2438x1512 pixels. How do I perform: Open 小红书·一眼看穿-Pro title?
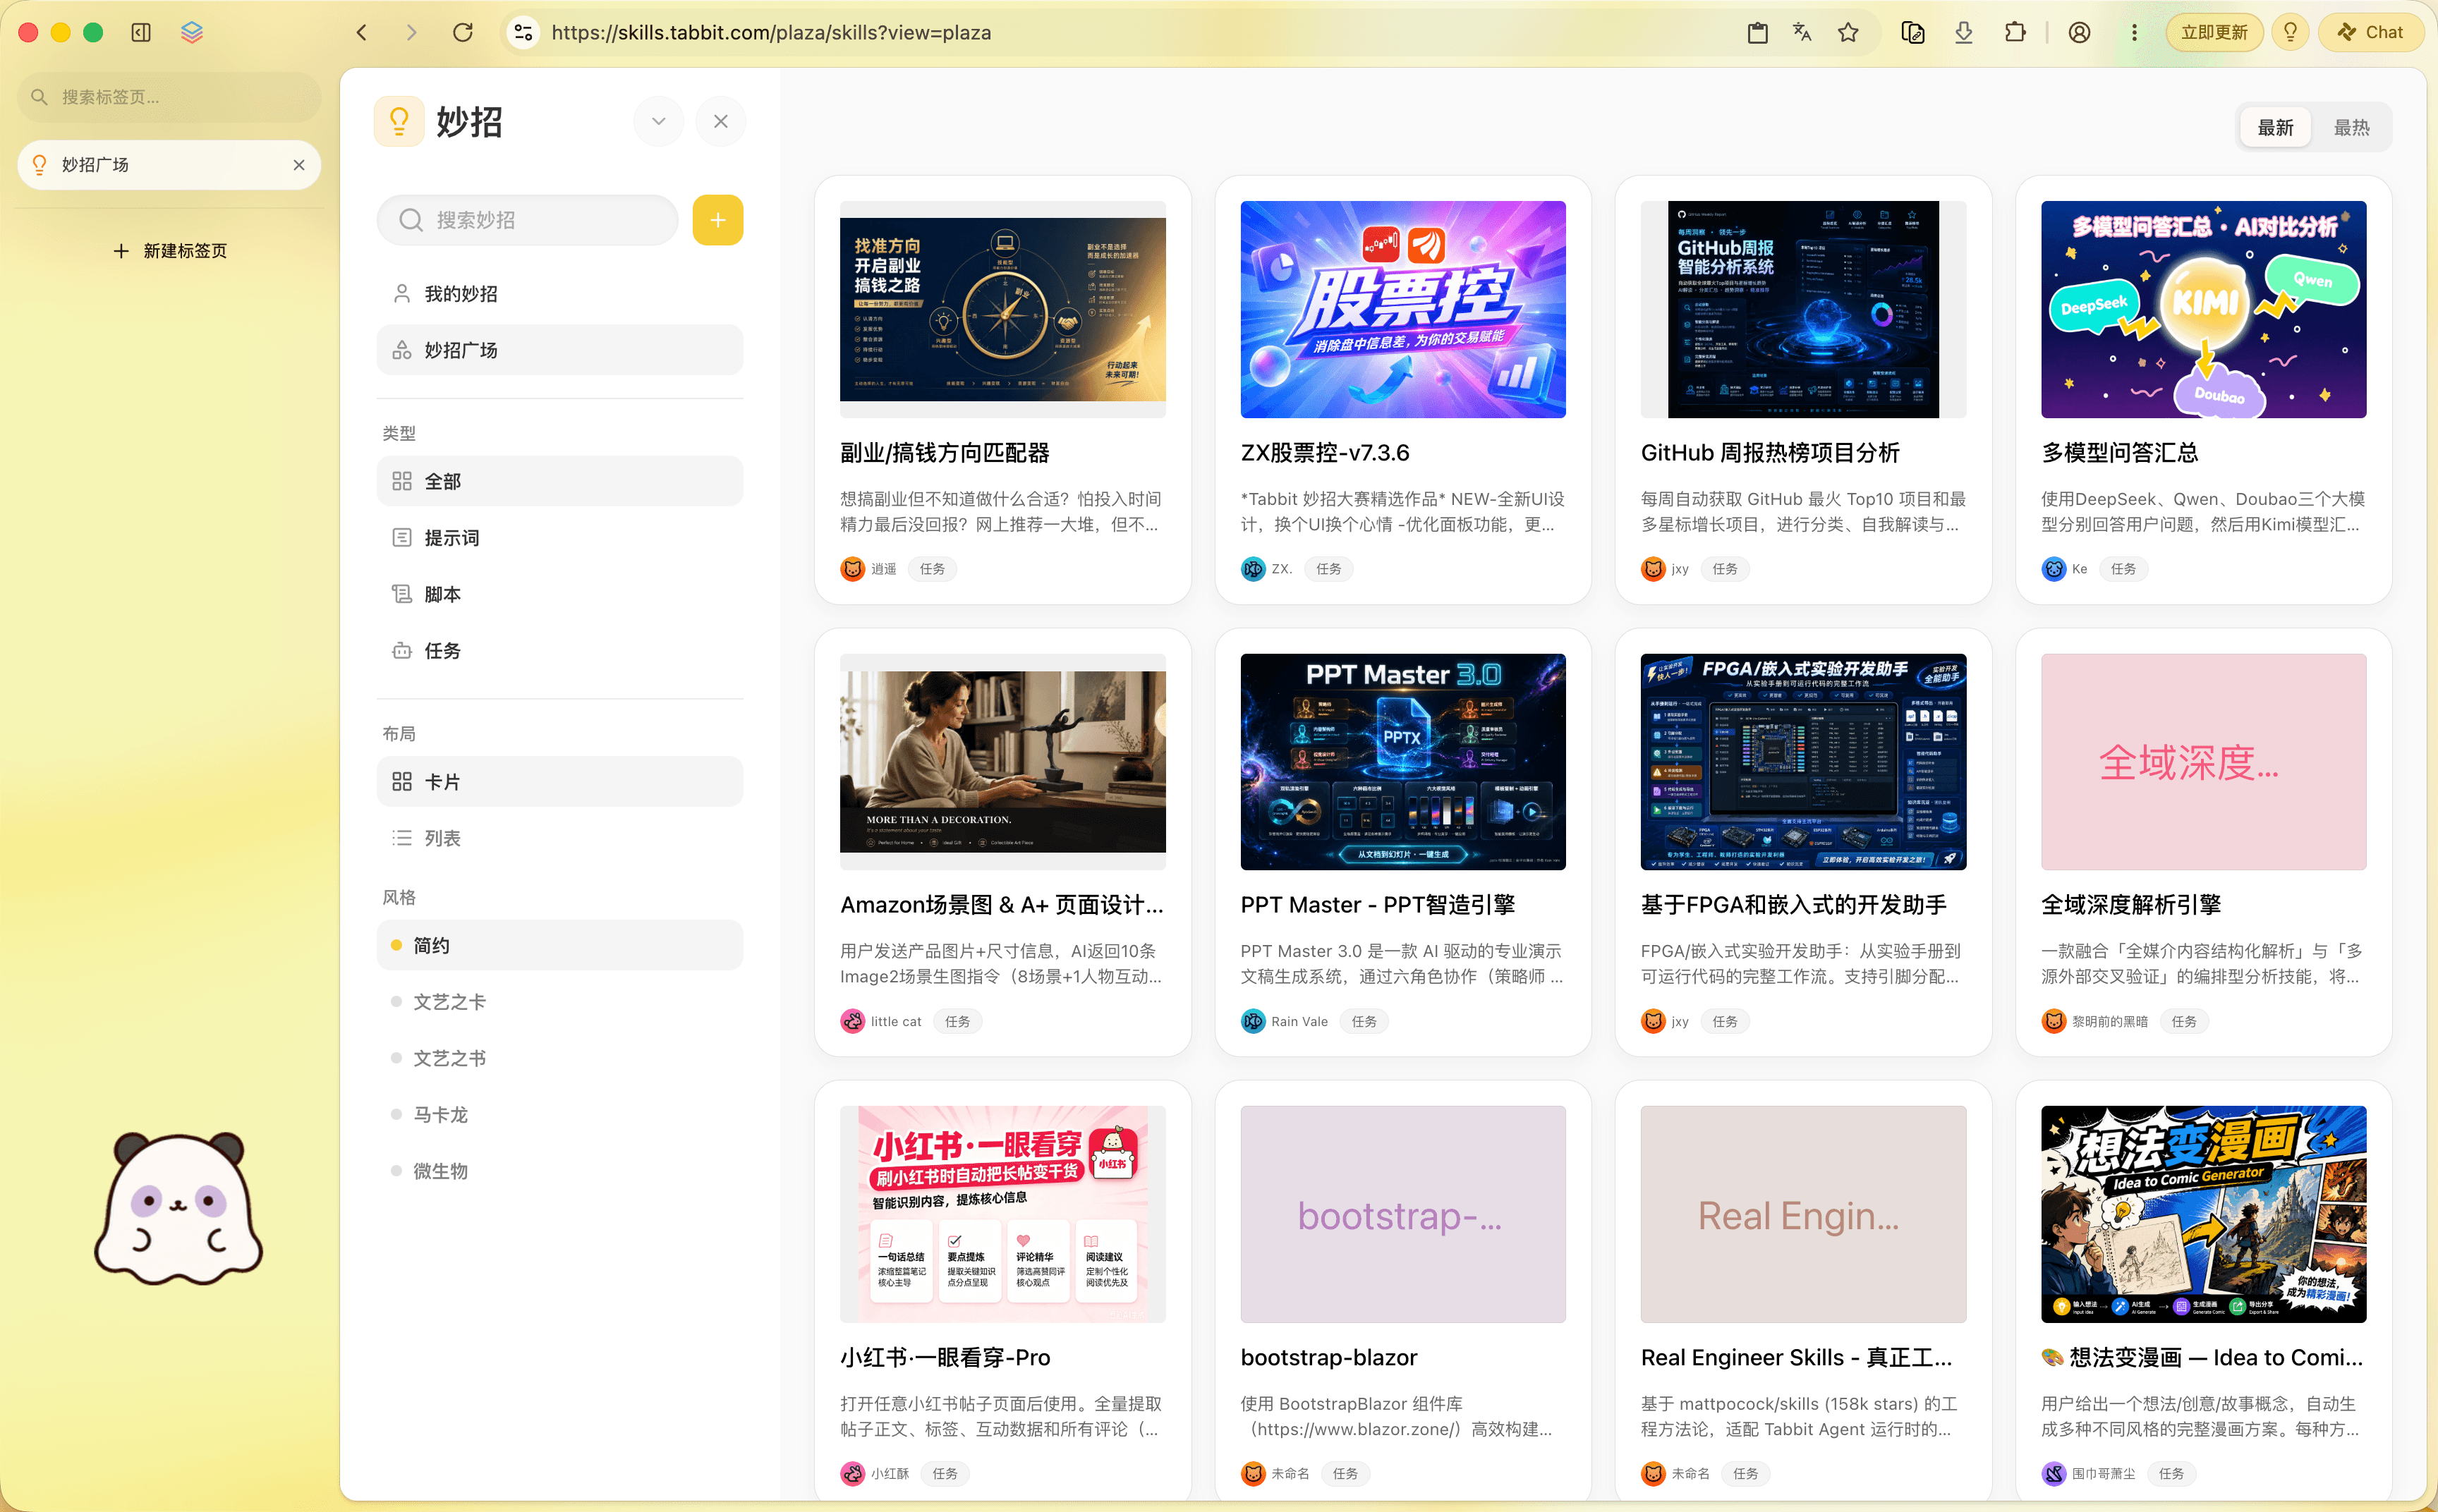coord(945,1357)
